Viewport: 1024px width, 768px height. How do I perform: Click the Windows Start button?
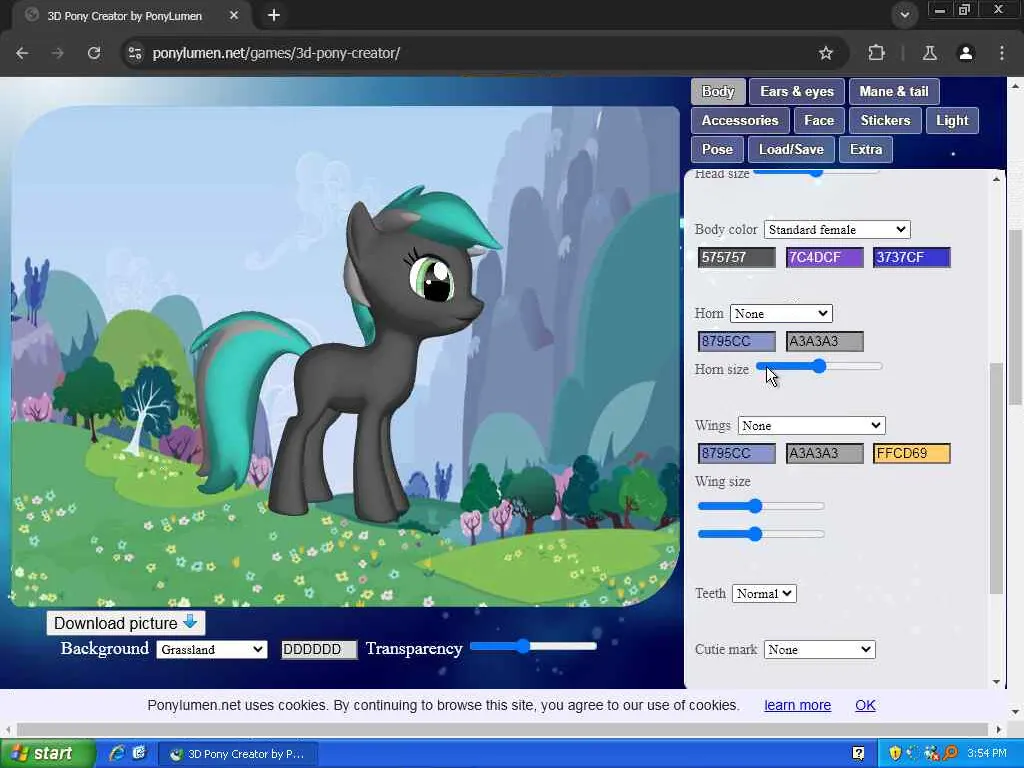[x=48, y=754]
